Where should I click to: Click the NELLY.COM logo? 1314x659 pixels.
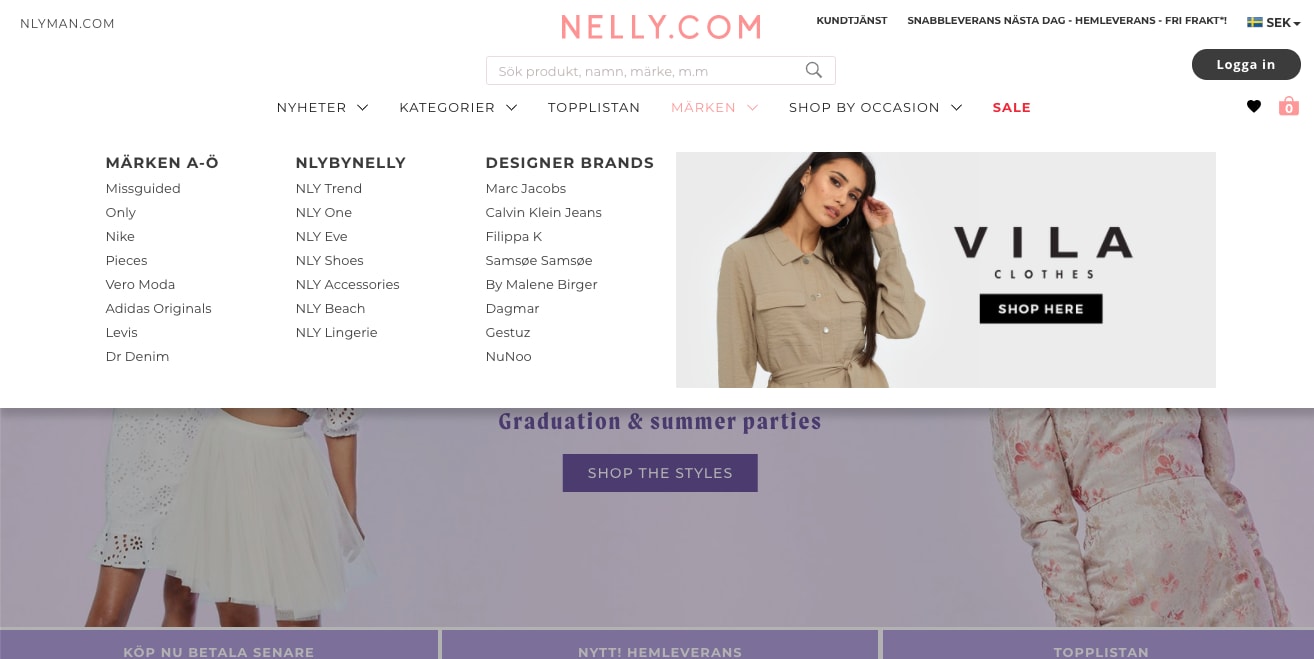661,27
